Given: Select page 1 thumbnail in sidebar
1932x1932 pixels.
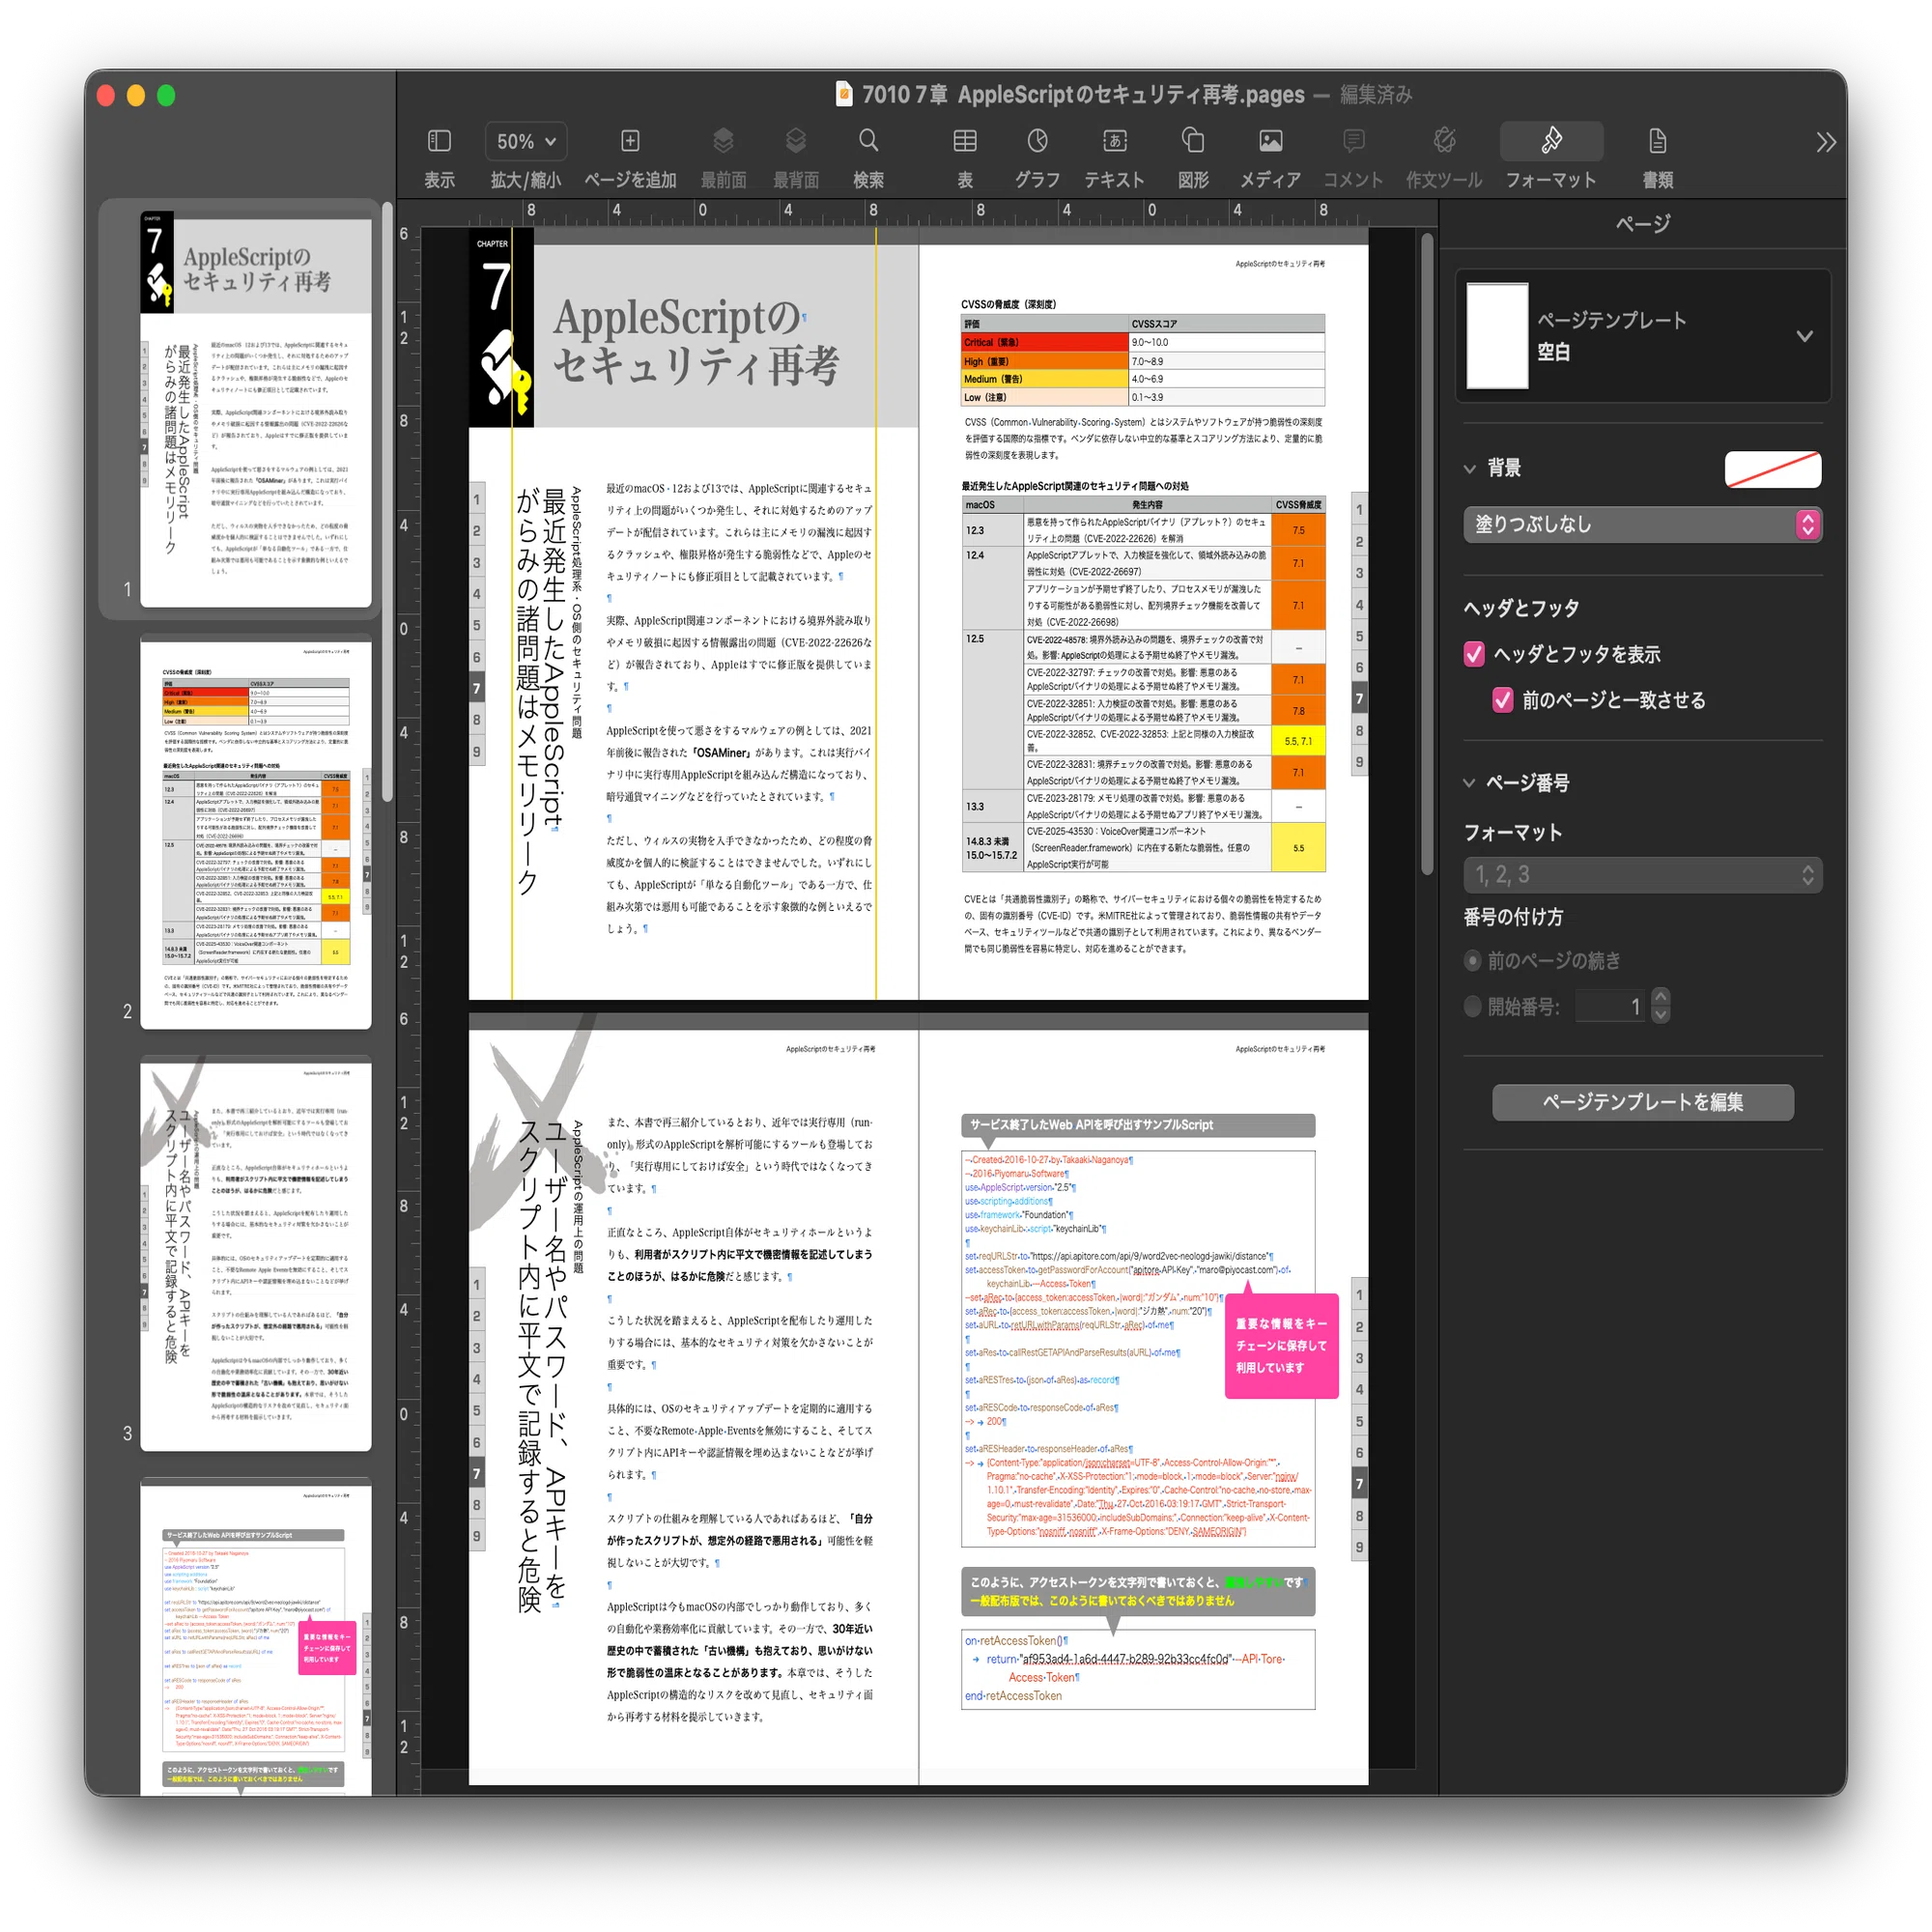Looking at the screenshot, I should (256, 408).
